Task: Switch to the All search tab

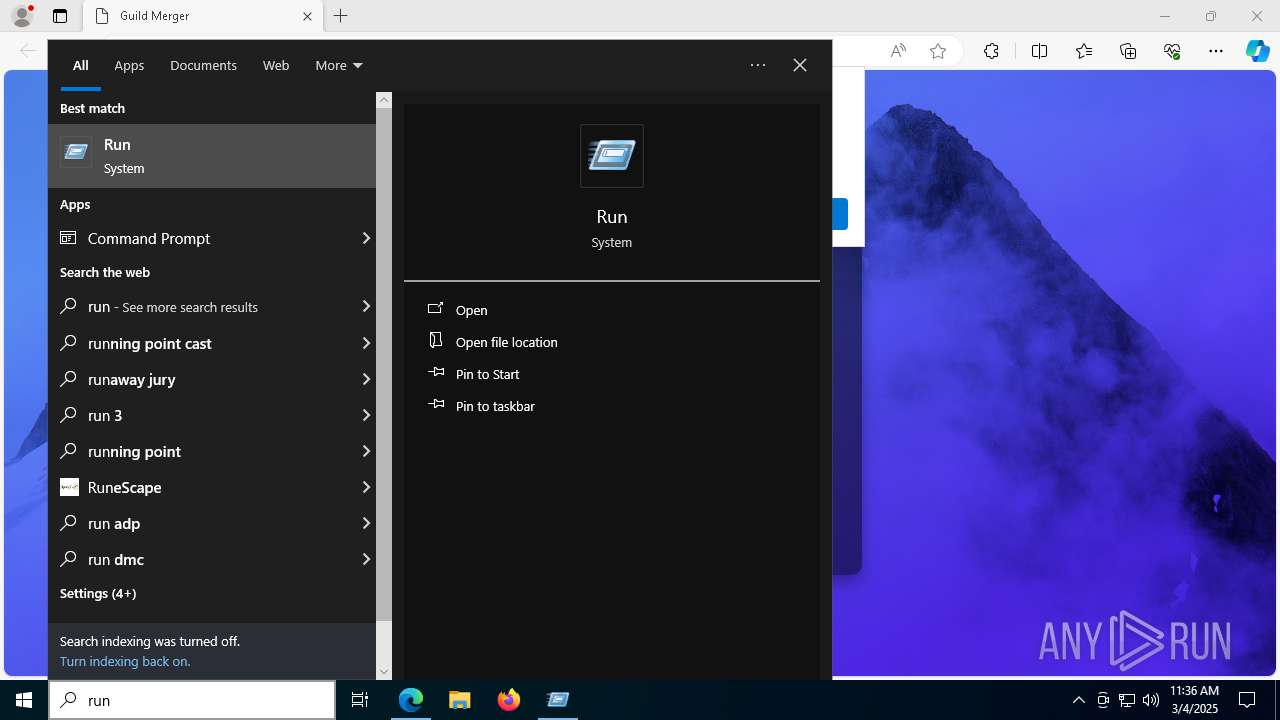Action: 80,65
